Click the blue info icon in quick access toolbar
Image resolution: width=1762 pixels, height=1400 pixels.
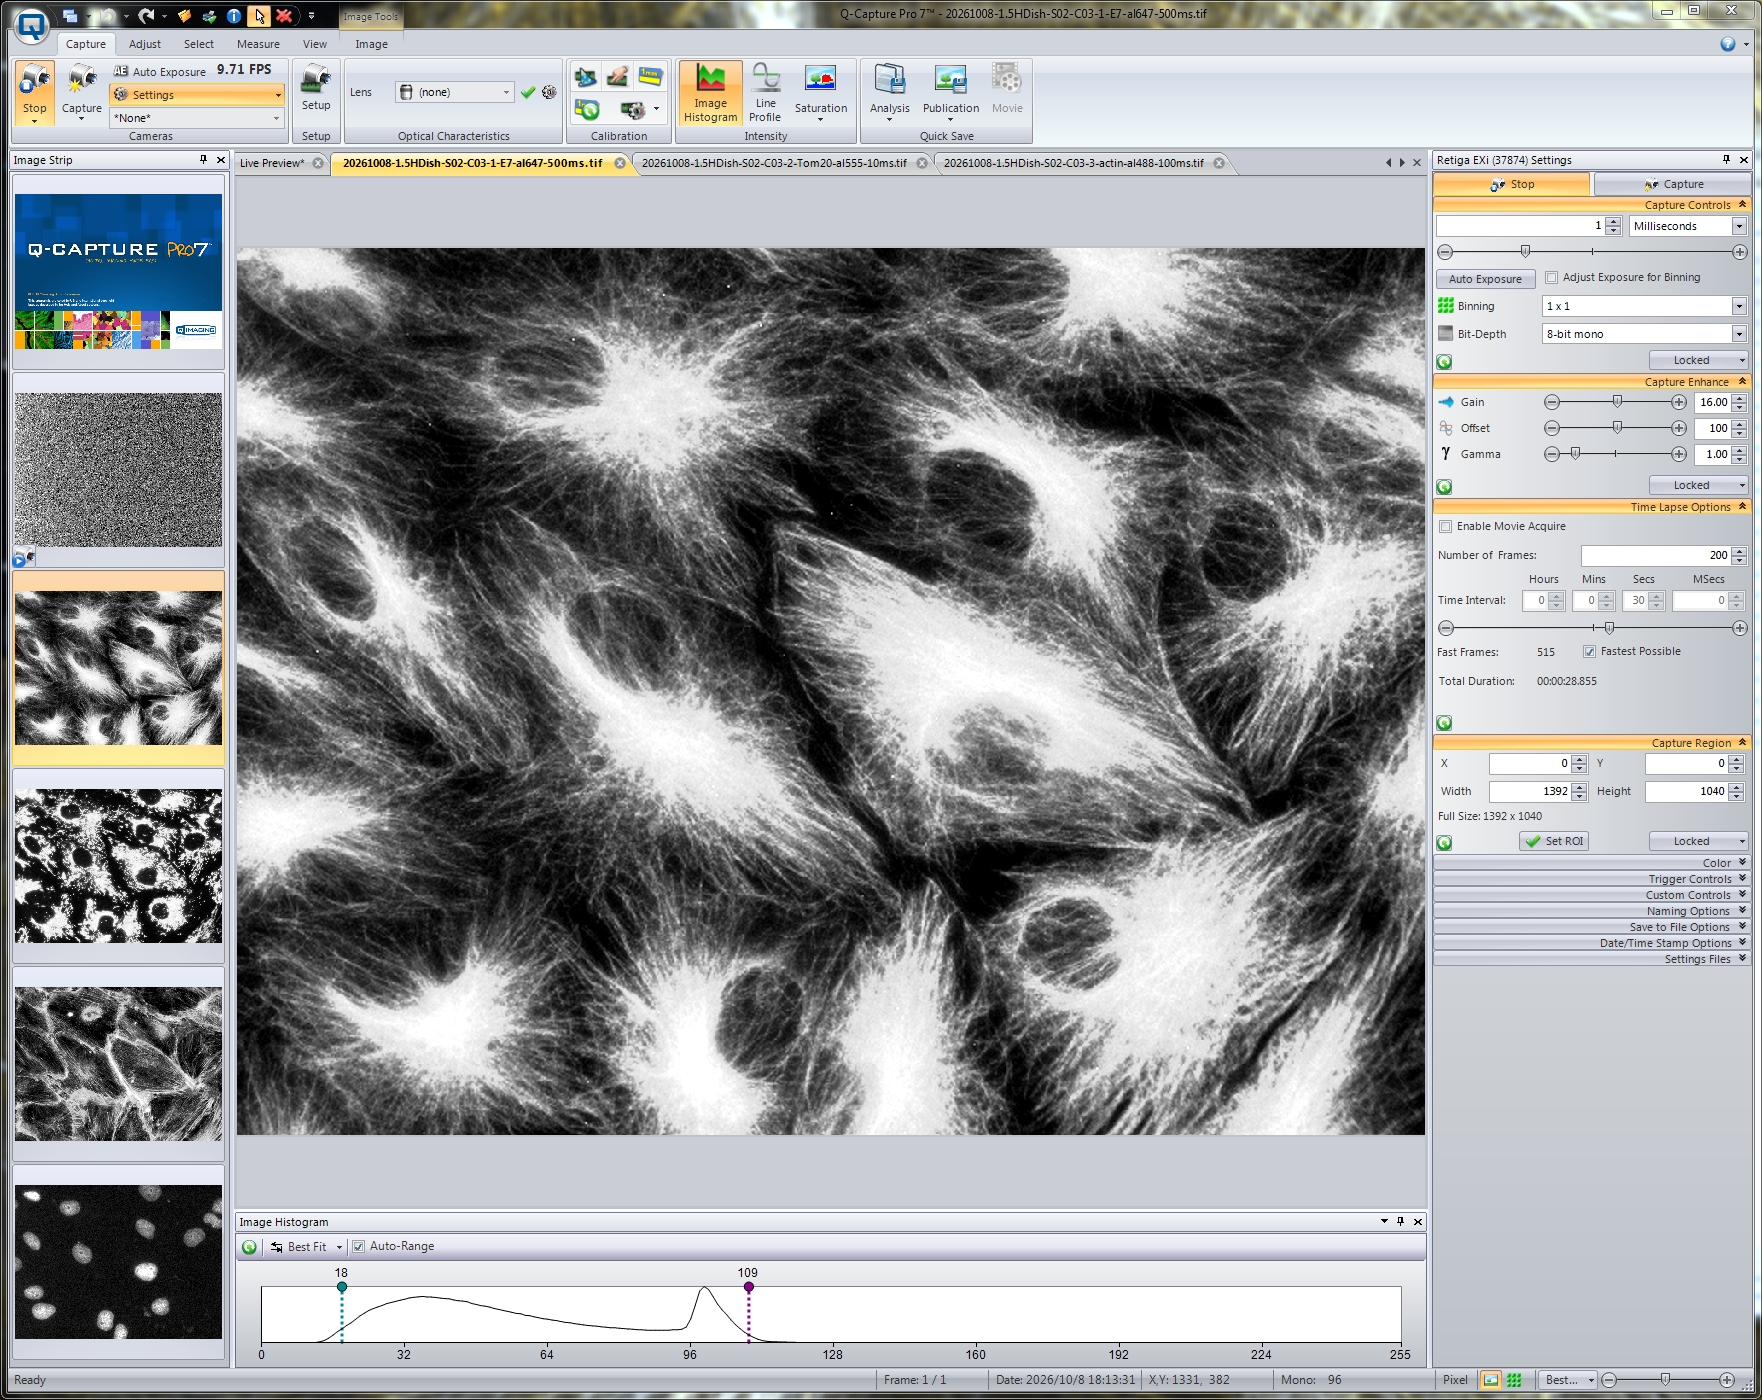pyautogui.click(x=233, y=15)
